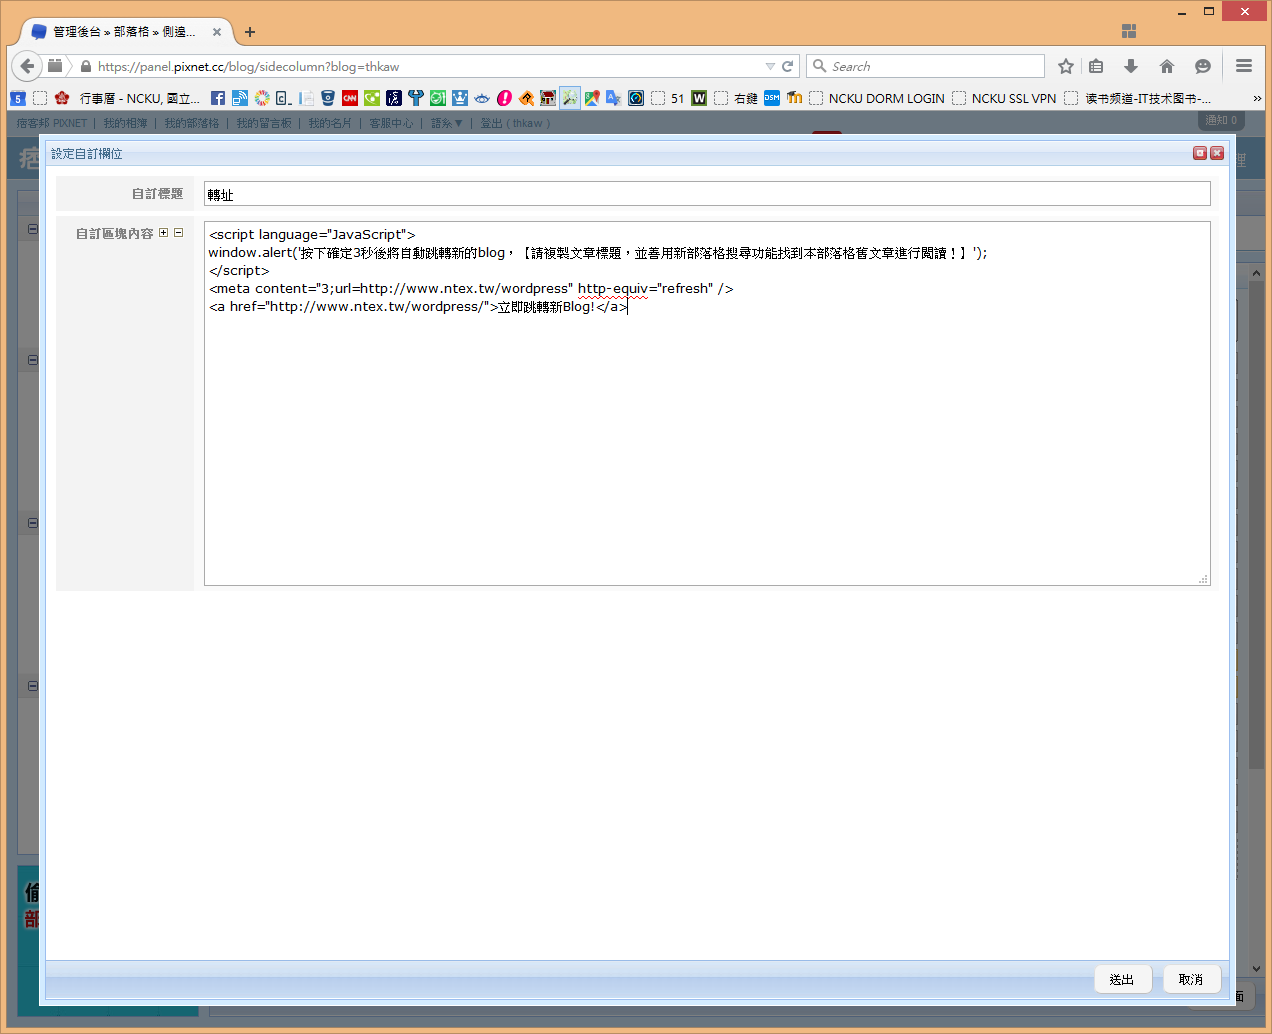This screenshot has width=1272, height=1034.
Task: Open the 我的部落格 menu link
Action: click(x=192, y=123)
